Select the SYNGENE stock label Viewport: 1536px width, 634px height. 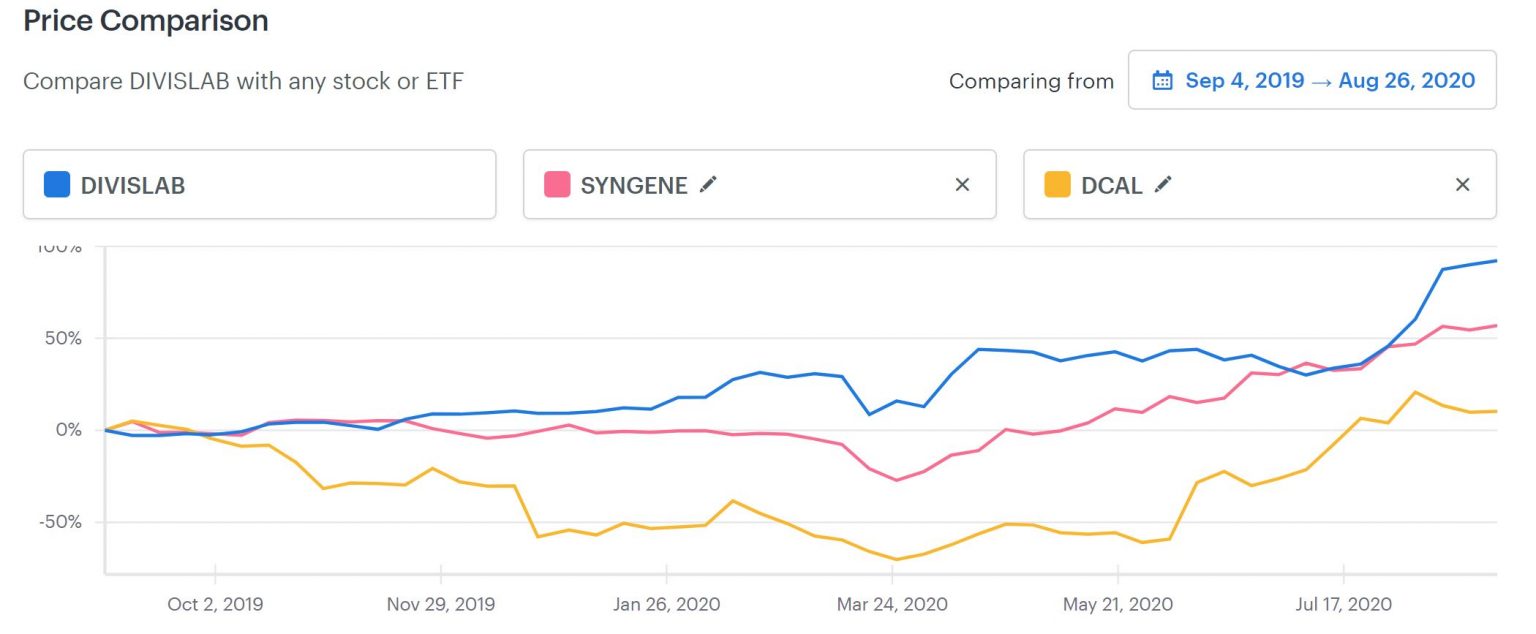tap(634, 186)
